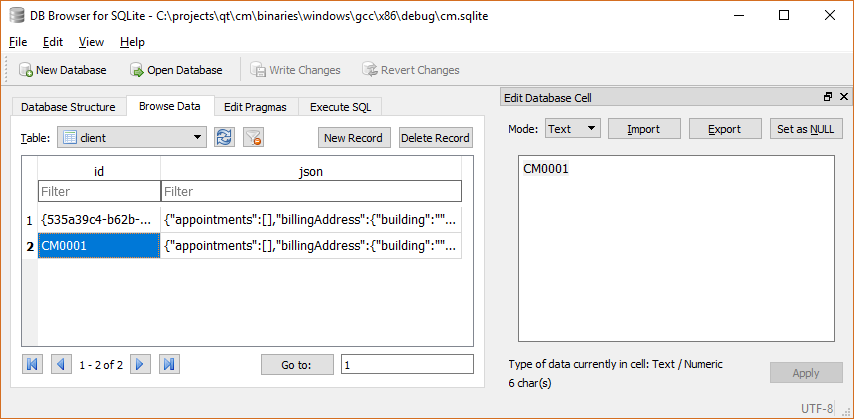Open the File menu

click(x=18, y=42)
